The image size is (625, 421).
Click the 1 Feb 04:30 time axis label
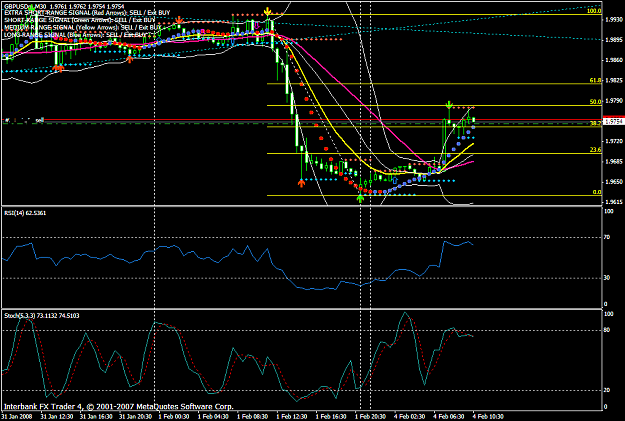tap(213, 417)
